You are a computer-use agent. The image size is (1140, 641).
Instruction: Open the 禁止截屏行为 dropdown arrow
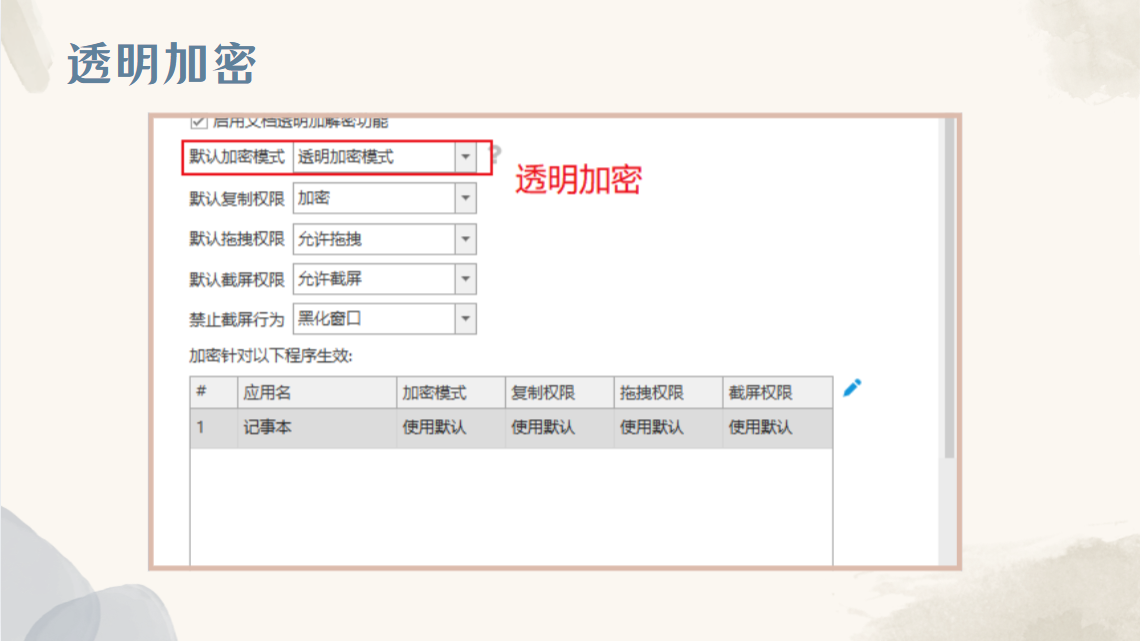pyautogui.click(x=465, y=319)
